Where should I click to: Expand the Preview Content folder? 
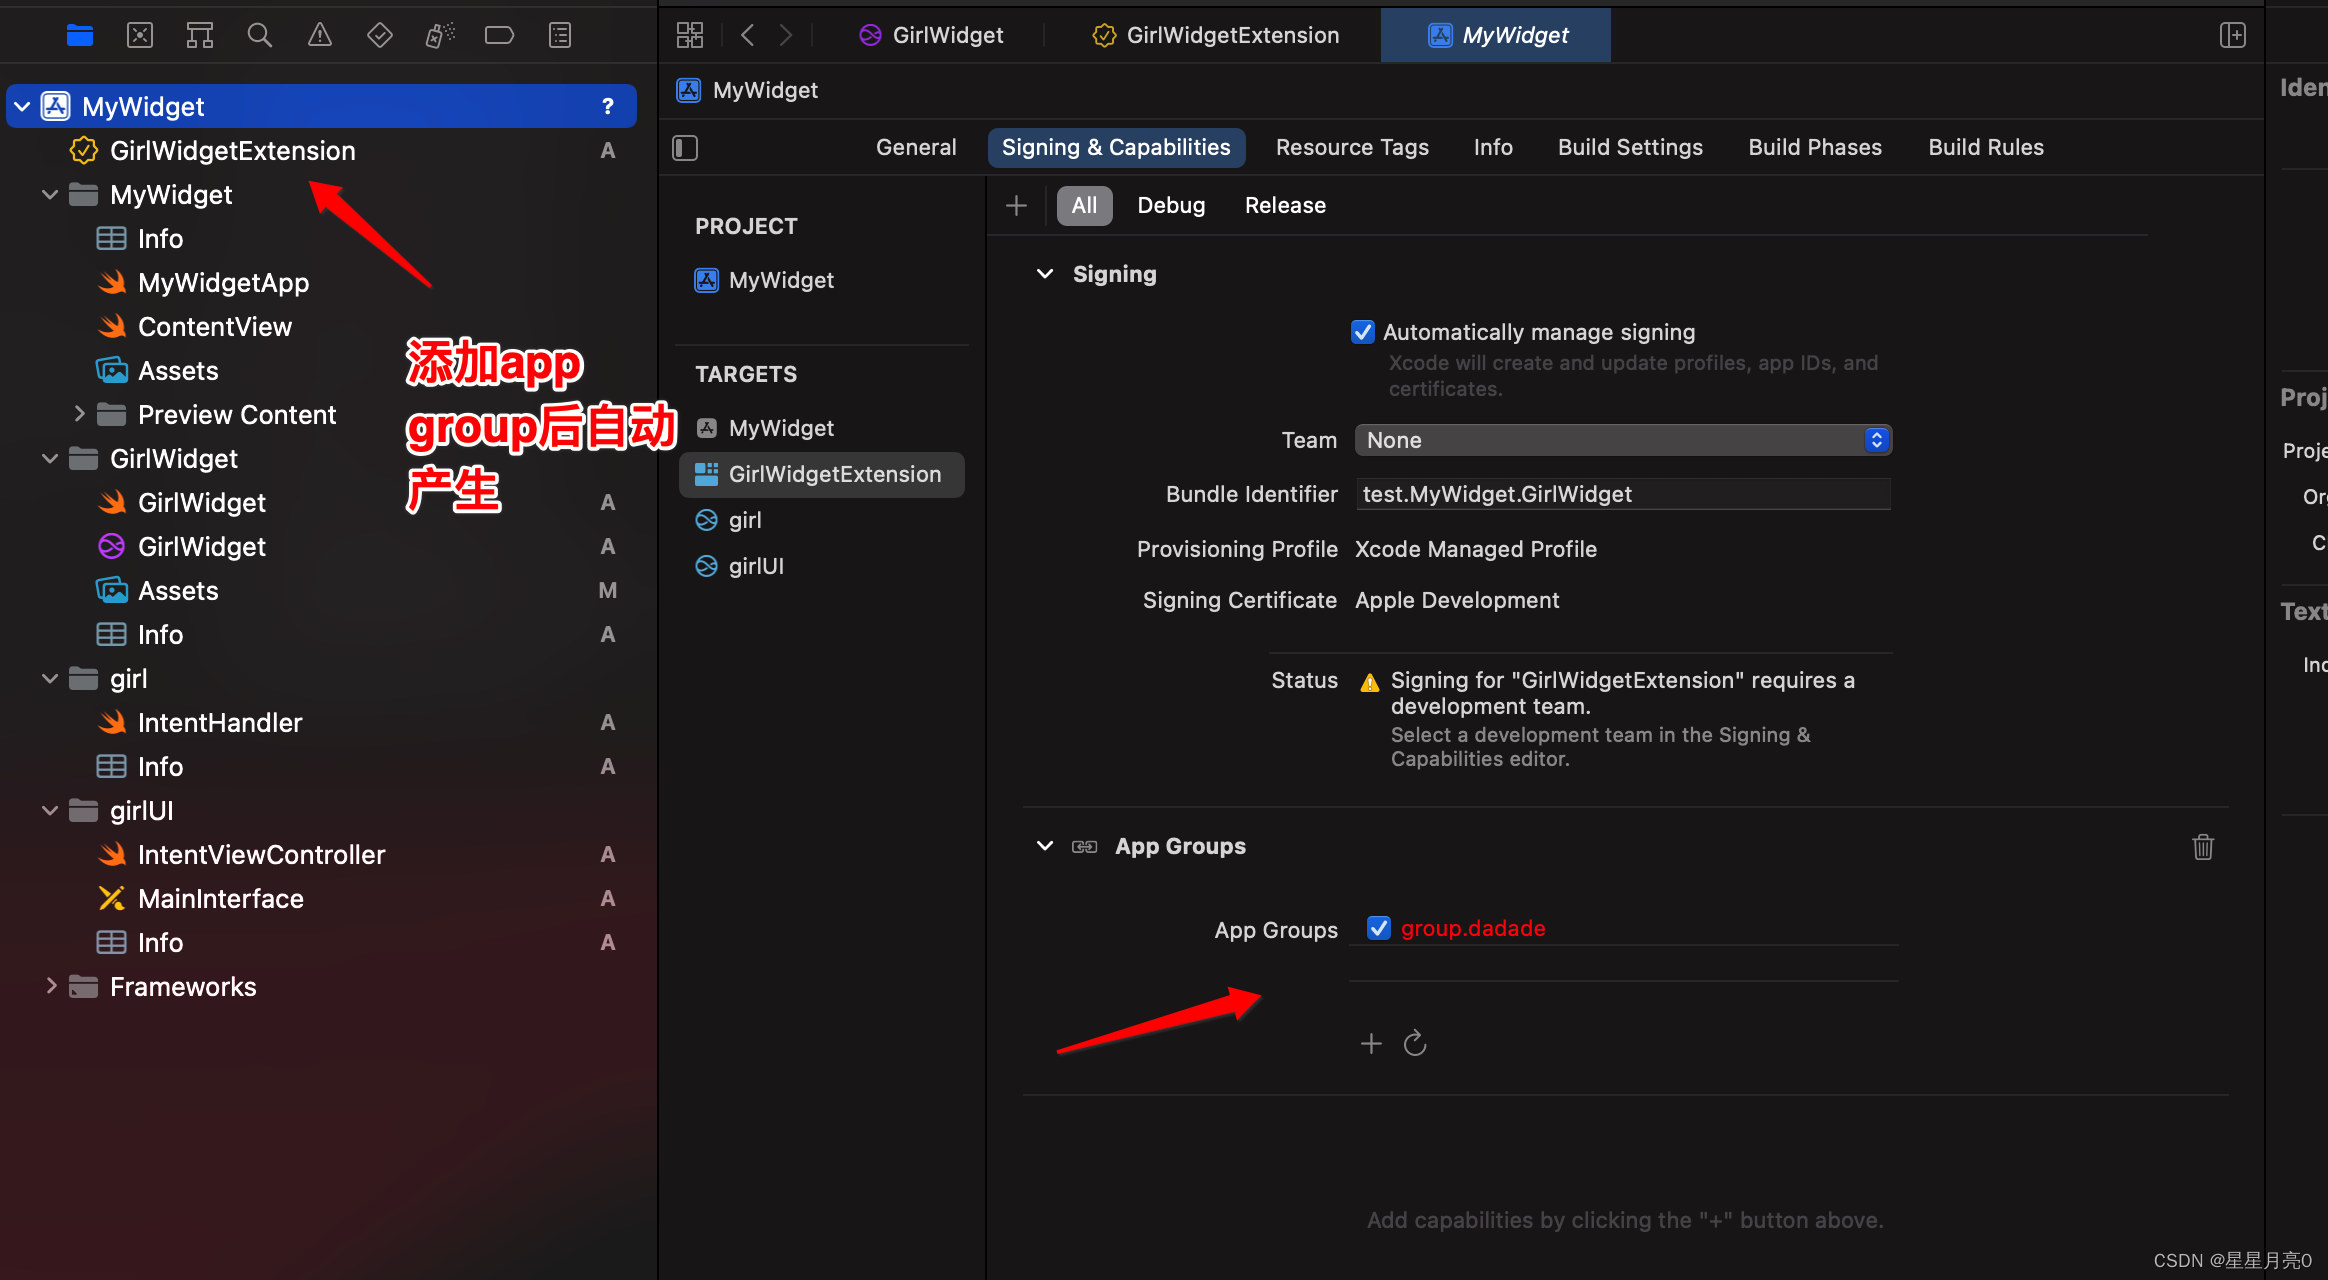point(79,414)
